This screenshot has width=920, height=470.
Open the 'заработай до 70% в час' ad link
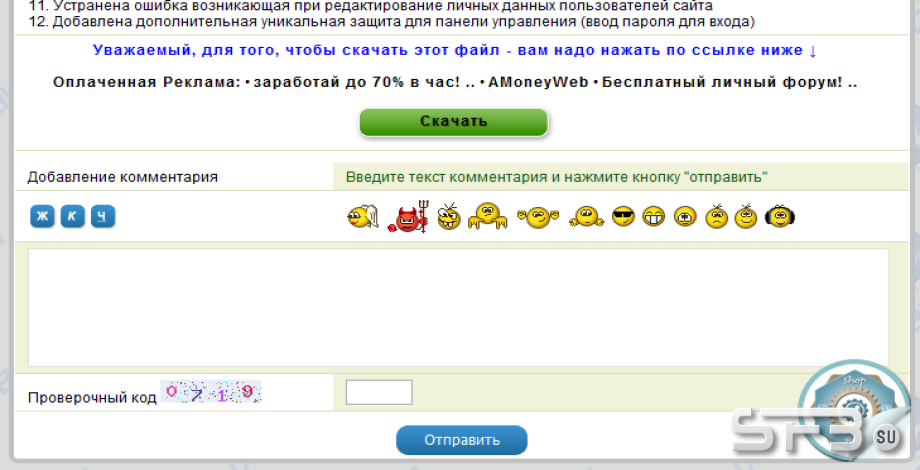click(360, 82)
